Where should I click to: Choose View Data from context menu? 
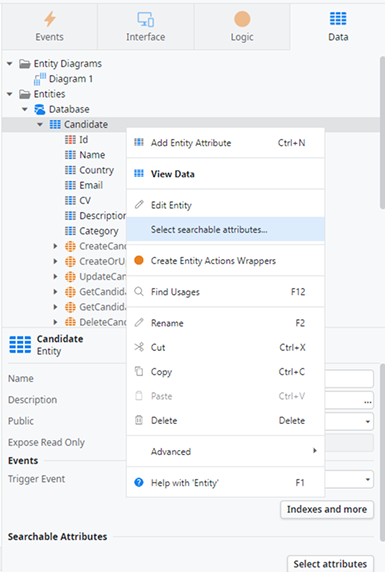[226, 174]
